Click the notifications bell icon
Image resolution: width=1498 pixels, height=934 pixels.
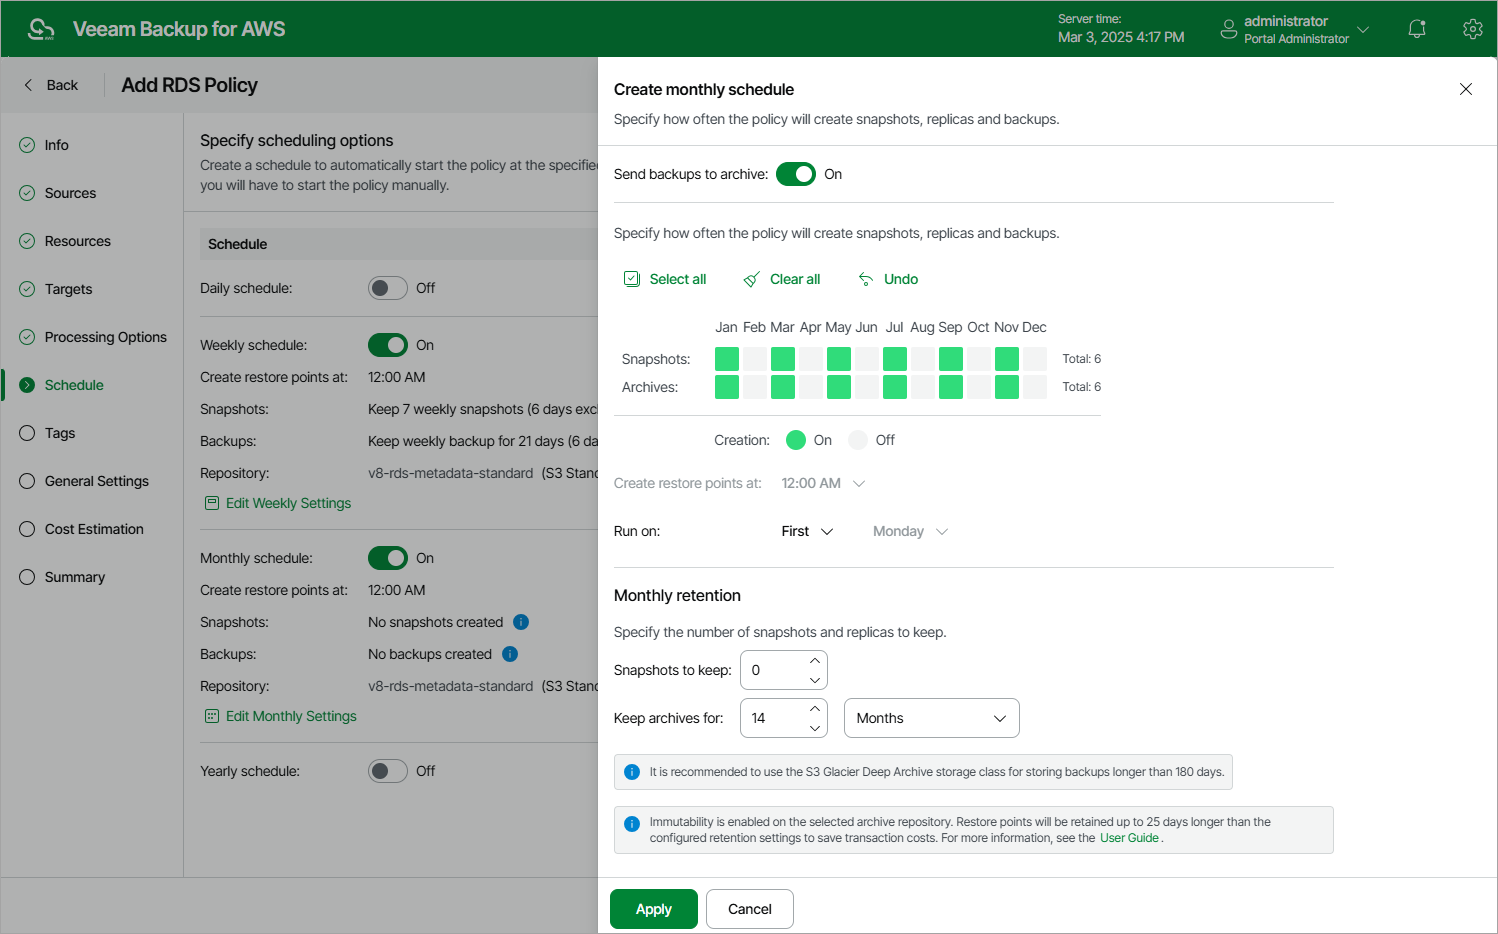pos(1416,29)
